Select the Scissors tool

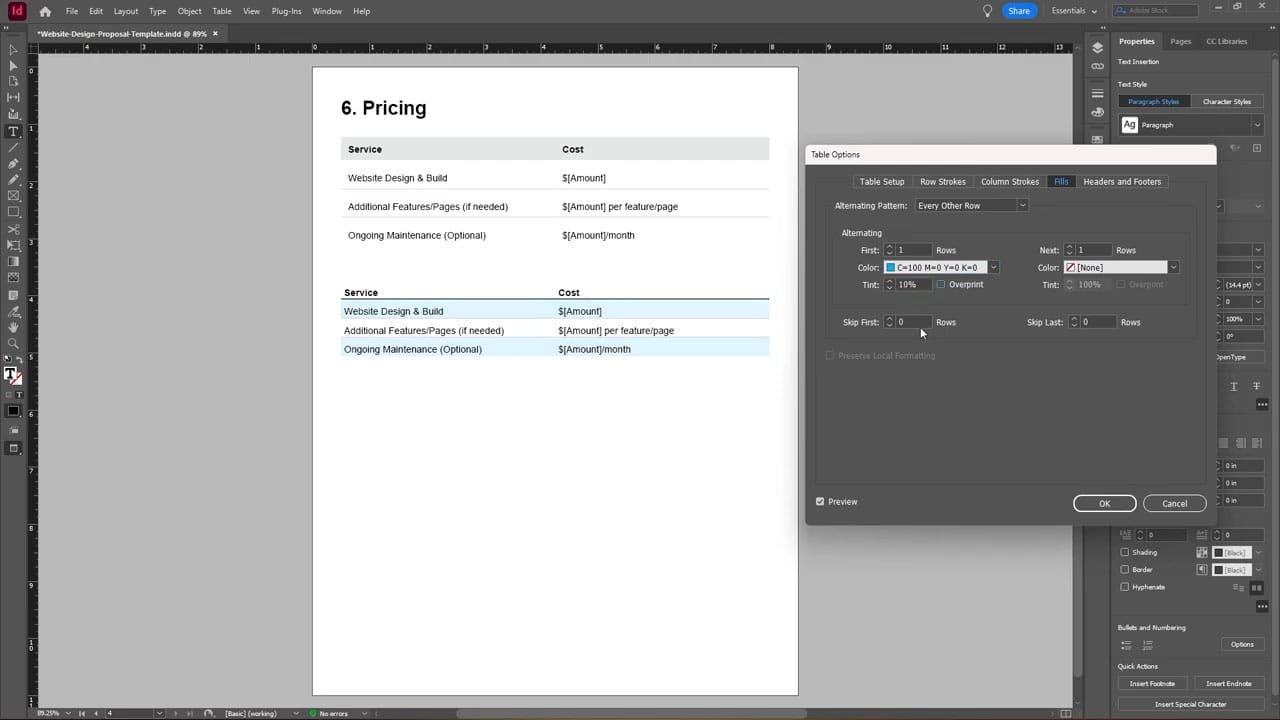[13, 230]
